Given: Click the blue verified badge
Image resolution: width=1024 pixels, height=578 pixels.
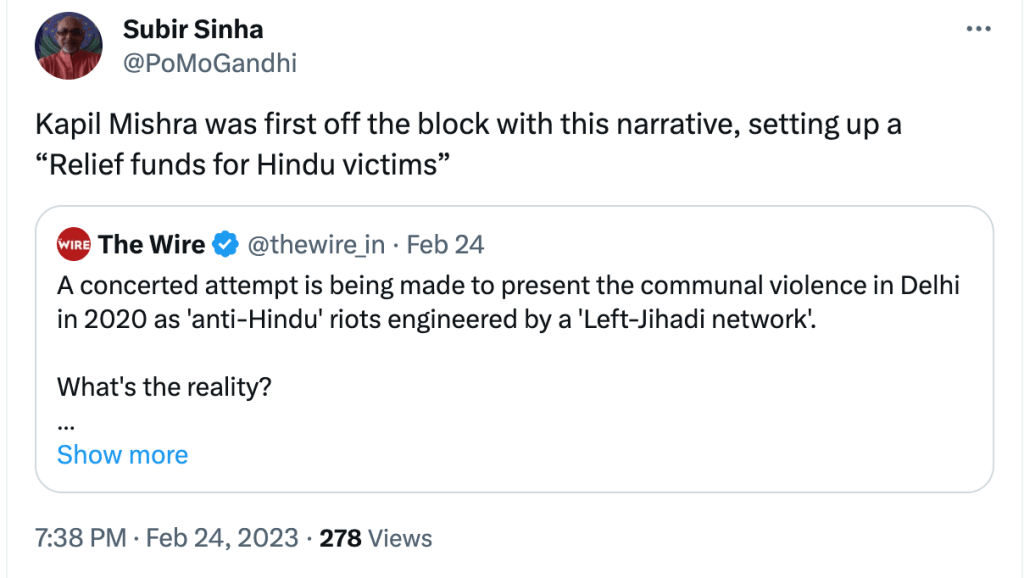Looking at the screenshot, I should click(227, 244).
